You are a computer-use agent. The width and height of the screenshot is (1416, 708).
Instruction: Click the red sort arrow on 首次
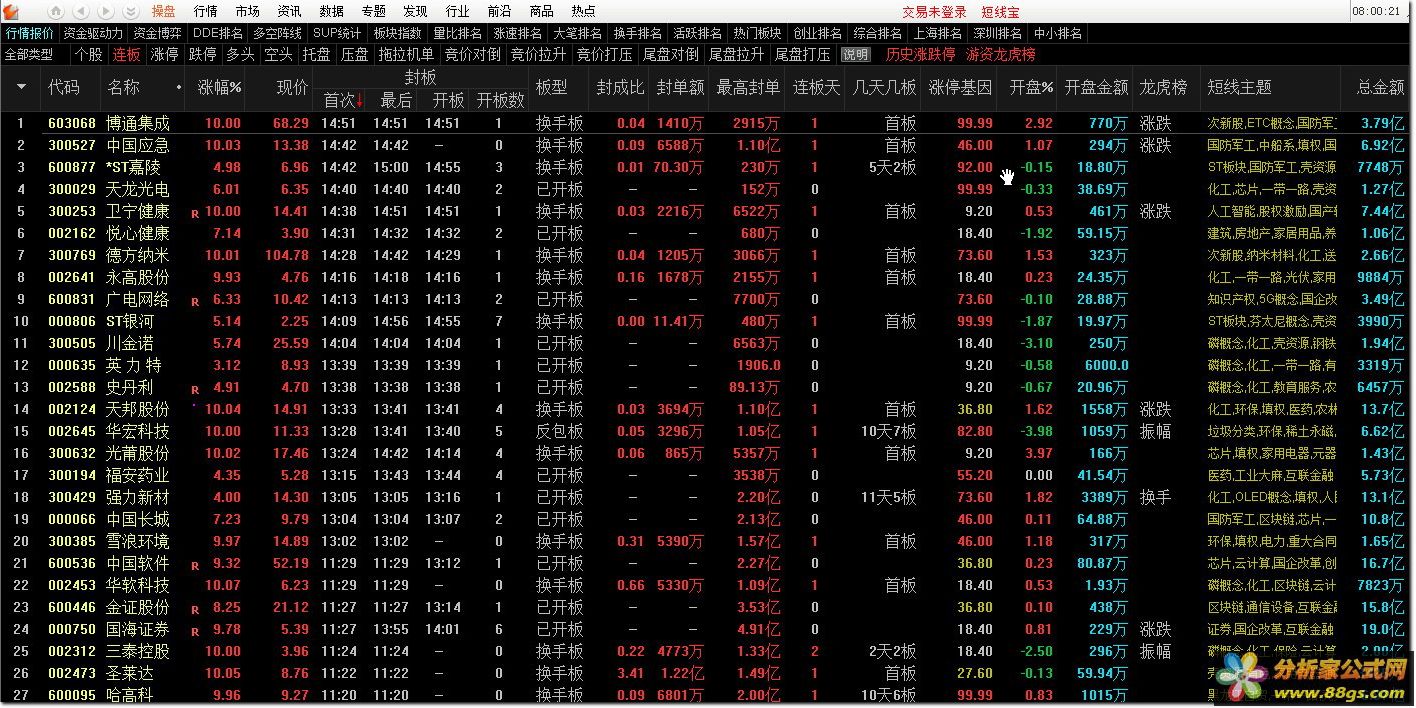(360, 100)
